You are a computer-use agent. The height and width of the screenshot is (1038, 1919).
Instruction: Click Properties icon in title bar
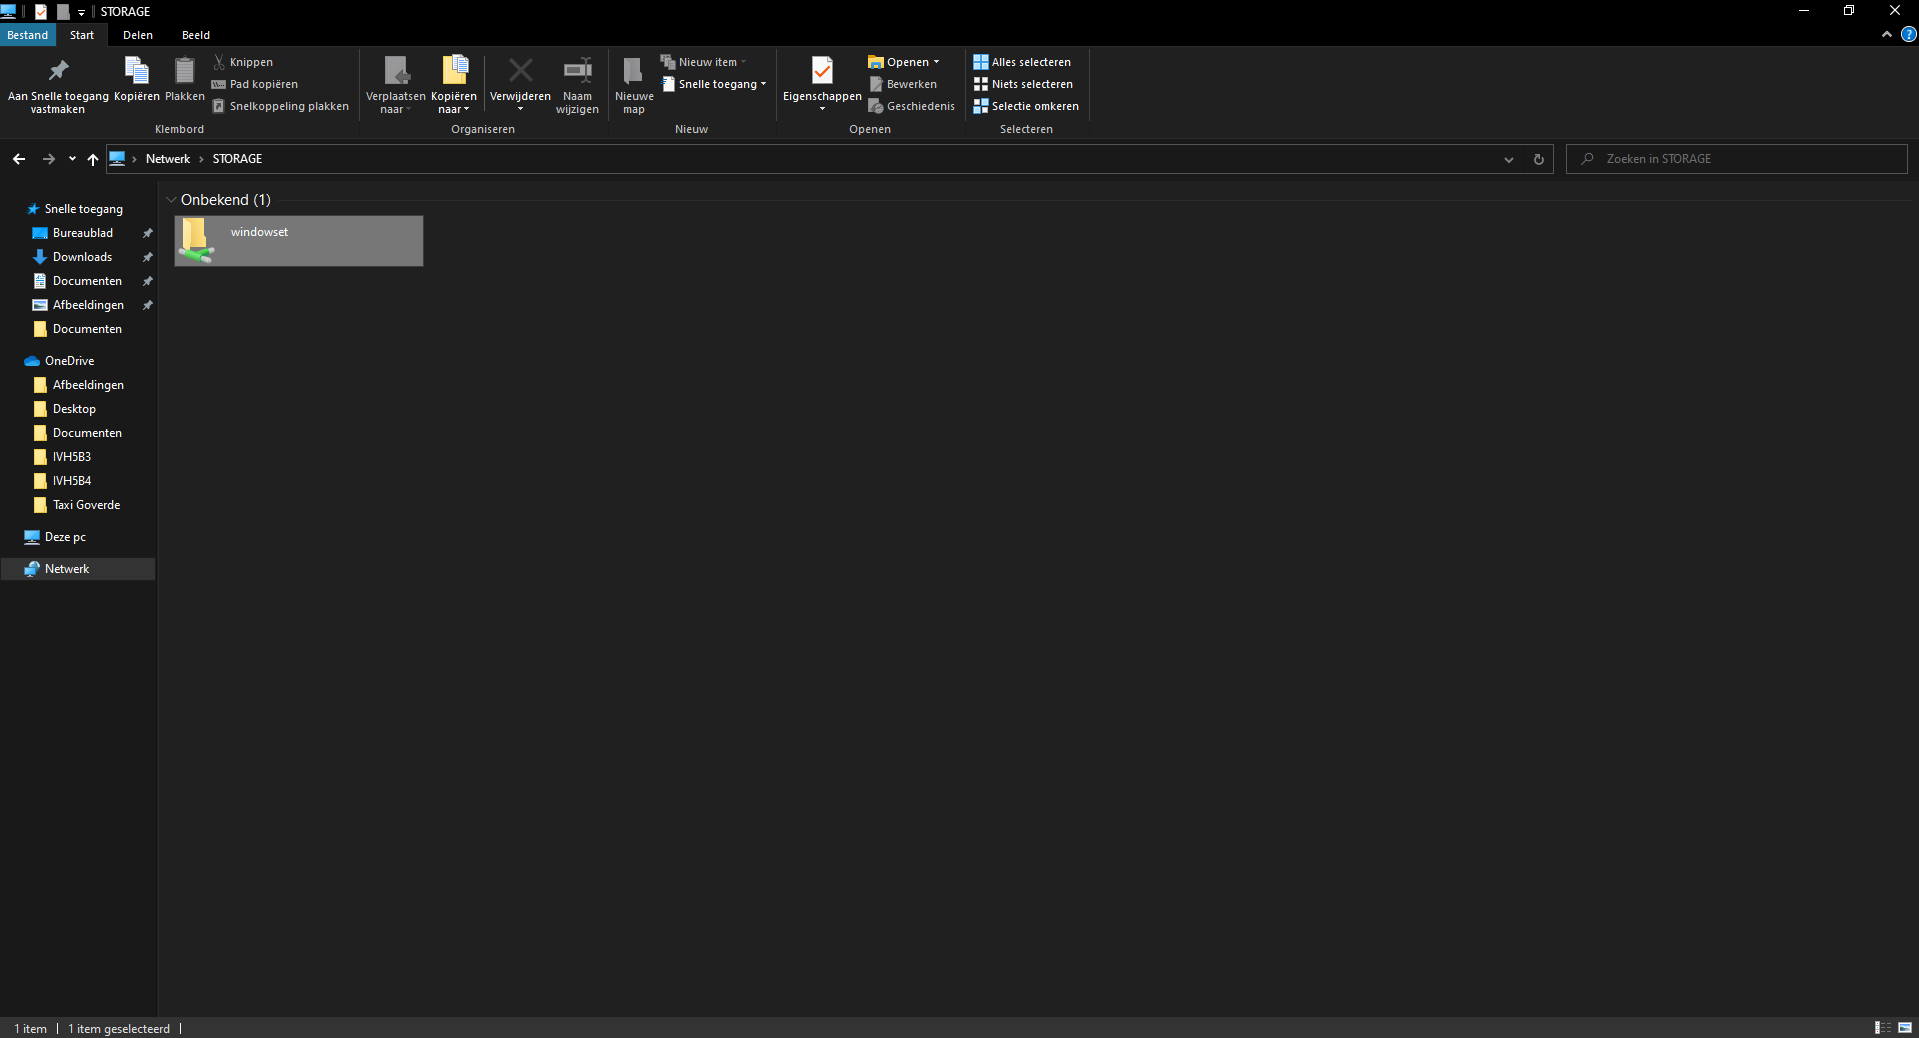tap(41, 12)
